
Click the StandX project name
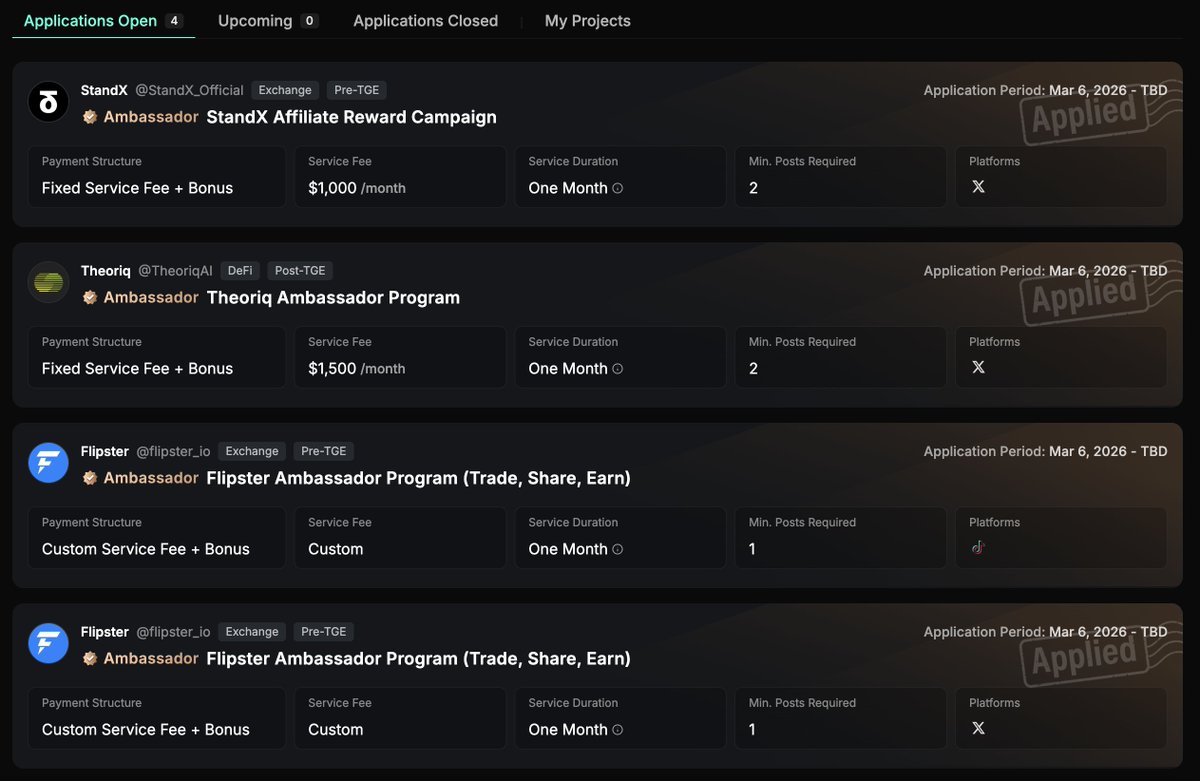pyautogui.click(x=104, y=90)
